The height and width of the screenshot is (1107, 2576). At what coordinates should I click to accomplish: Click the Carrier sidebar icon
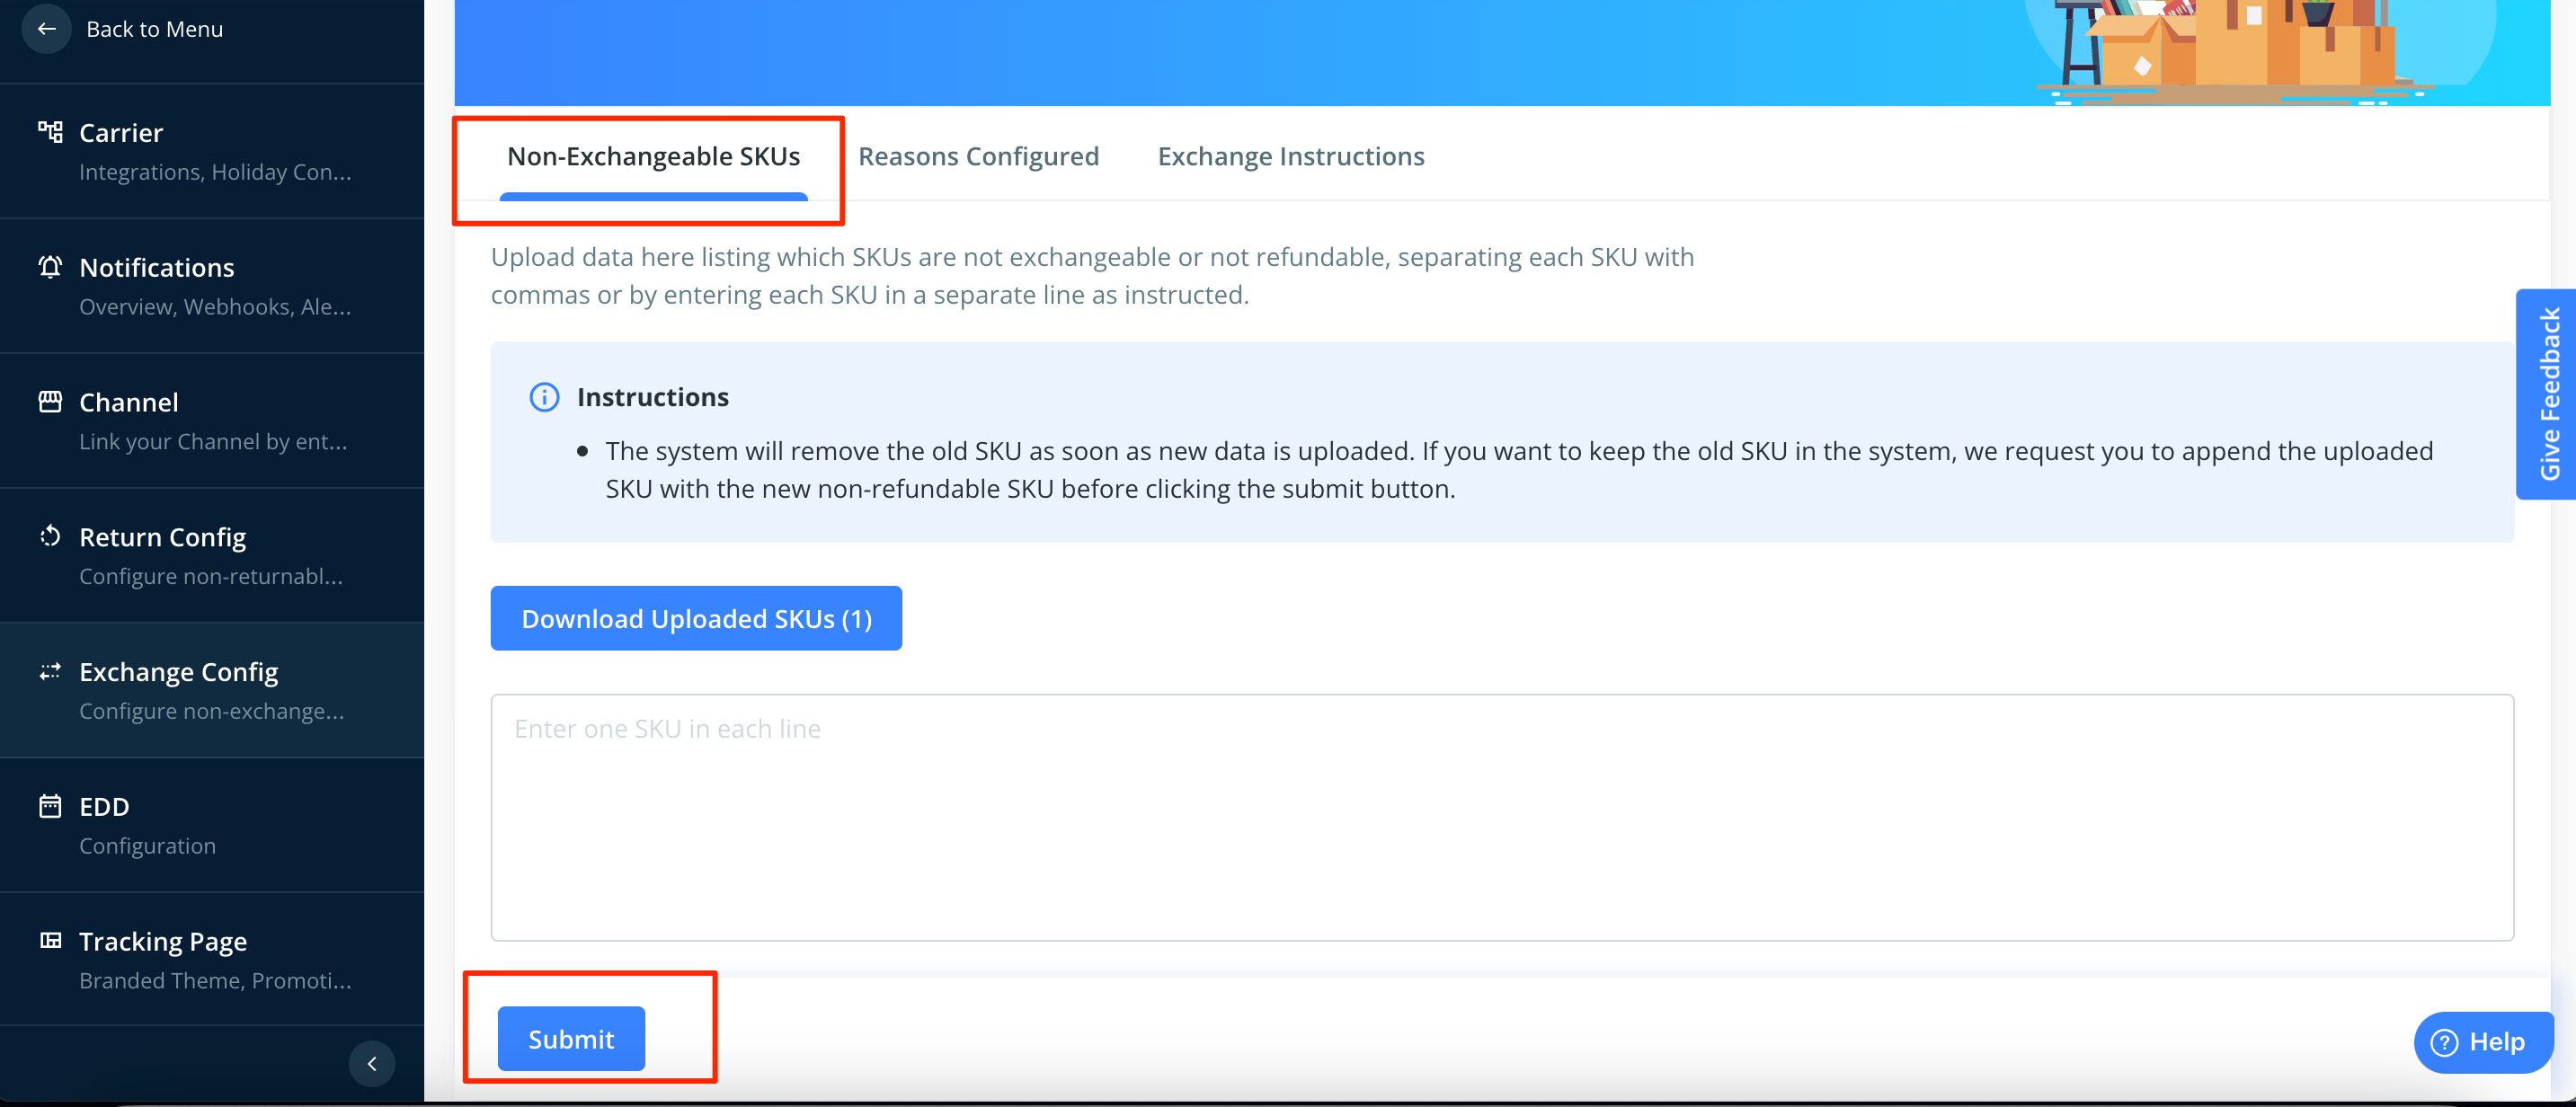[50, 132]
